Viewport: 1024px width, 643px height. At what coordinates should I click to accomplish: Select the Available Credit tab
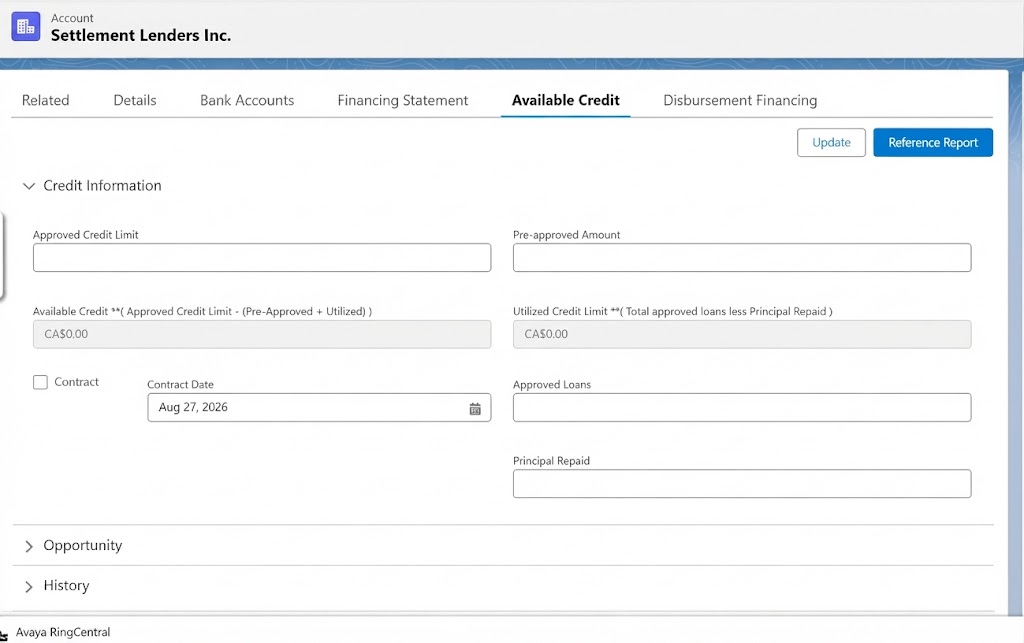[x=566, y=101]
